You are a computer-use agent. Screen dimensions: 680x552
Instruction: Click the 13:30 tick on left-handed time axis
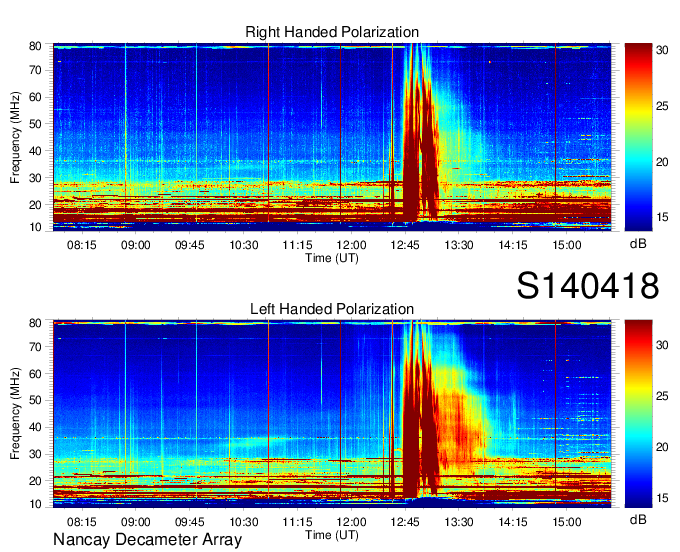click(459, 522)
